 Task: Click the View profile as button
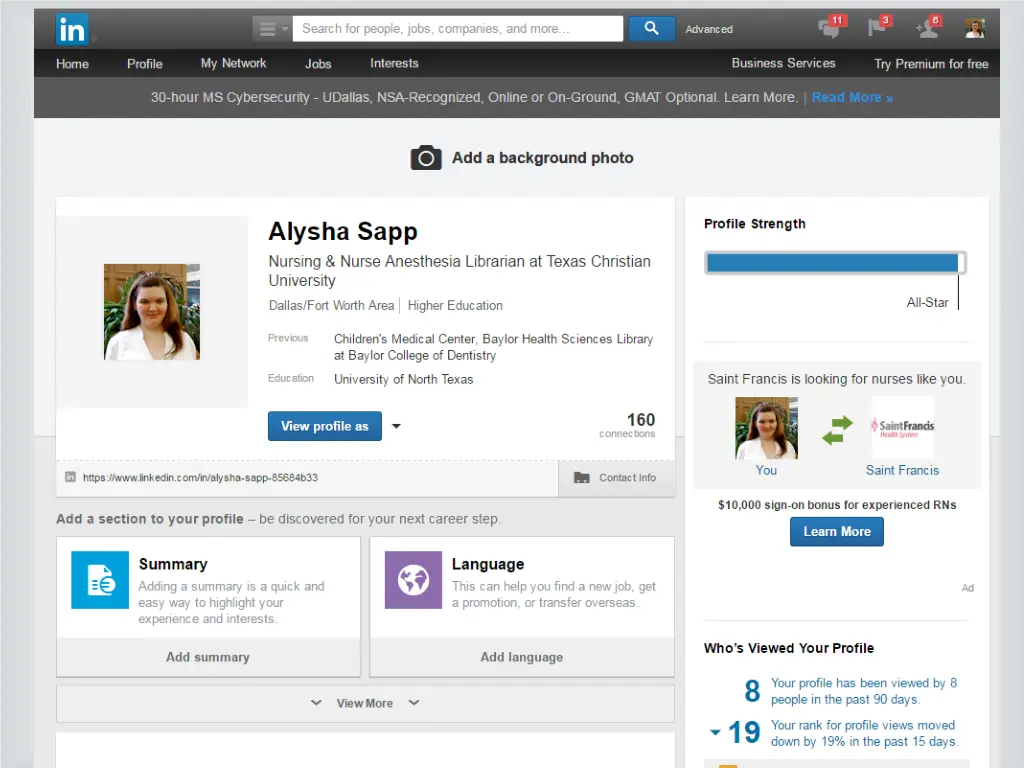coord(325,426)
